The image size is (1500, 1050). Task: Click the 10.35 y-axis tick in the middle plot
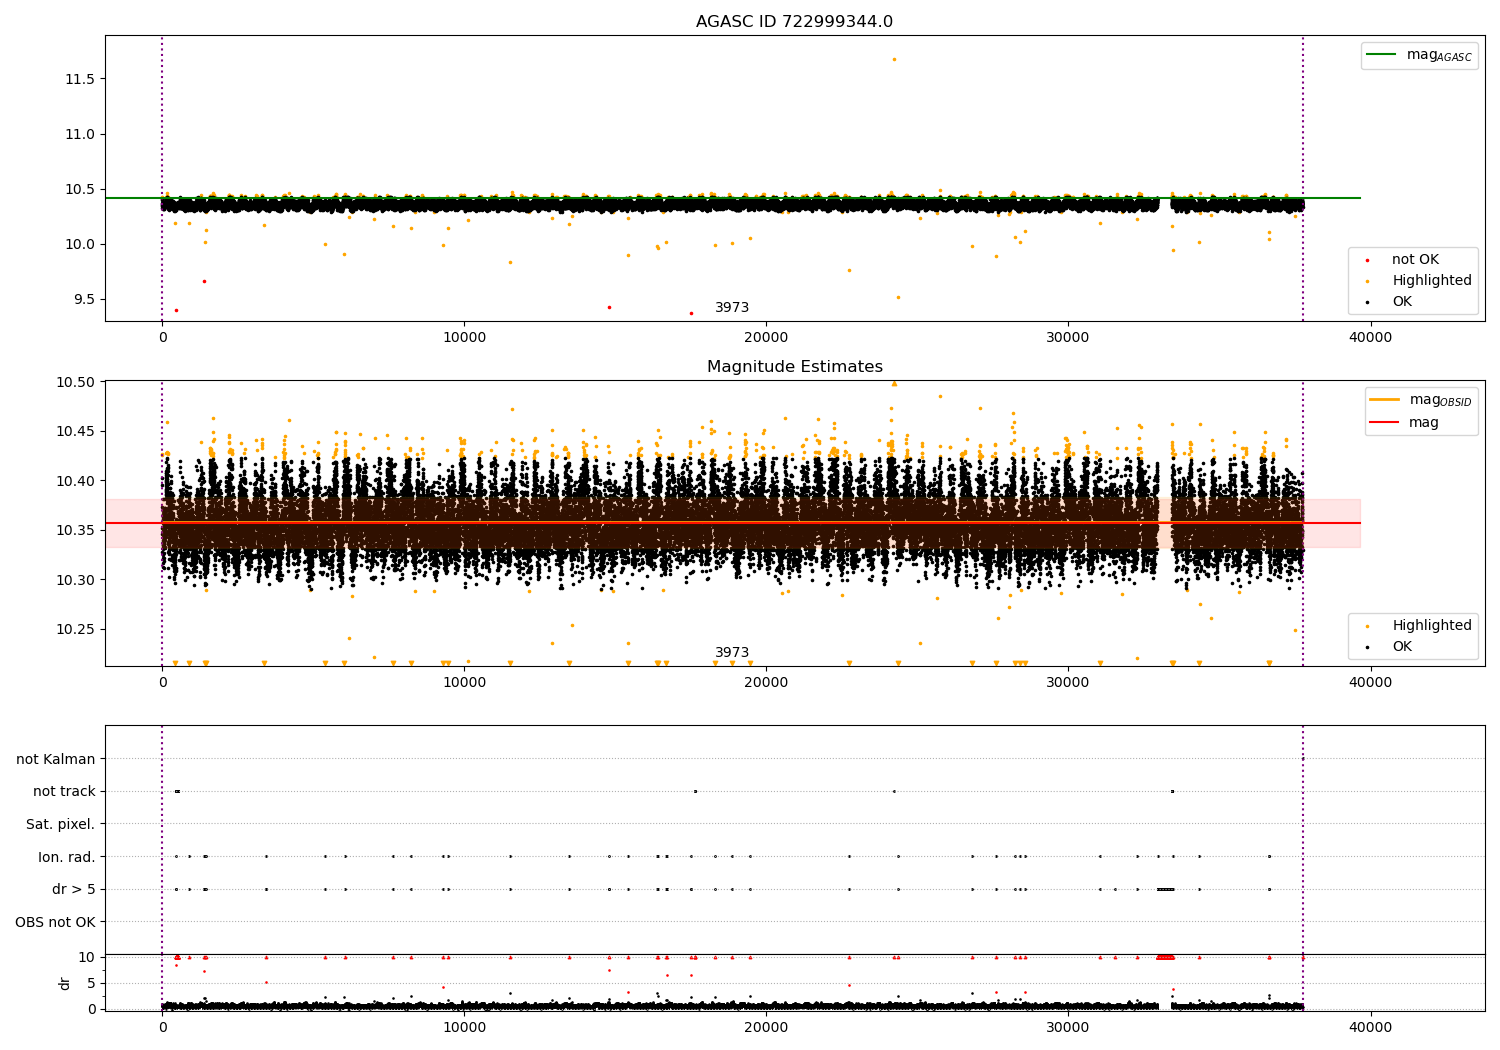coord(76,531)
